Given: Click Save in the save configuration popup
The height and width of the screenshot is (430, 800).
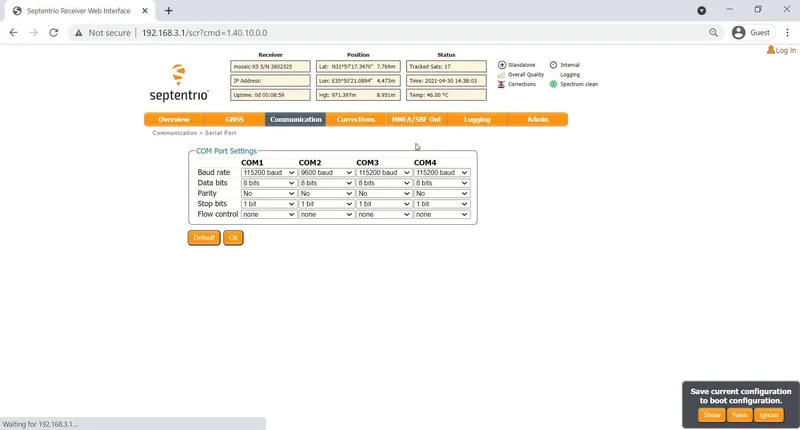Looking at the screenshot, I should pos(740,415).
